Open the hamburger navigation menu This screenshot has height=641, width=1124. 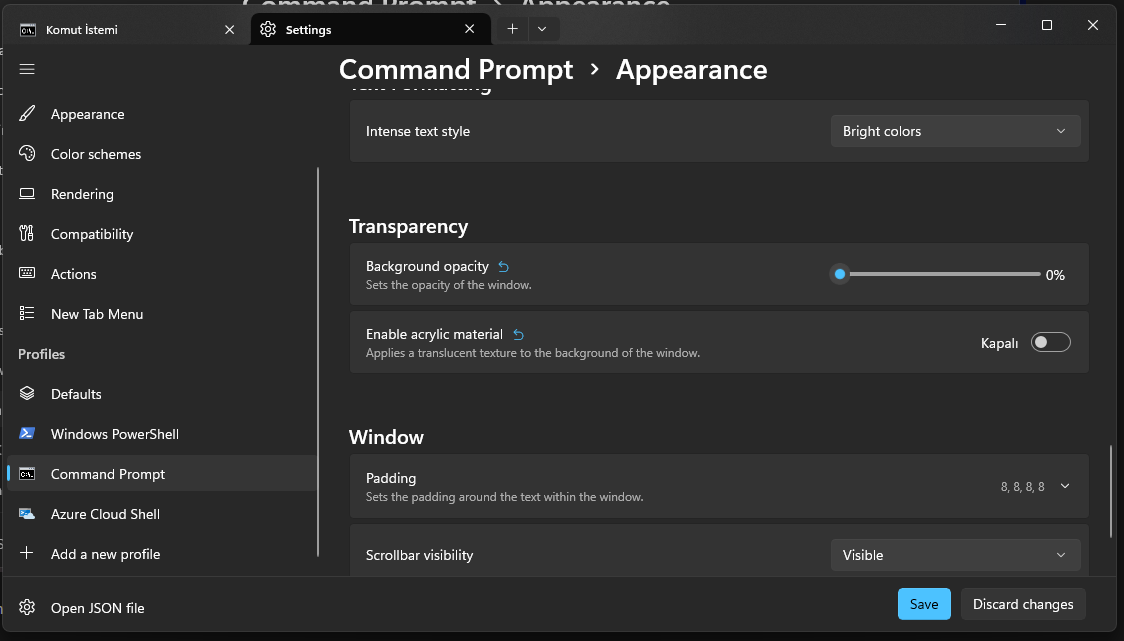click(x=27, y=69)
